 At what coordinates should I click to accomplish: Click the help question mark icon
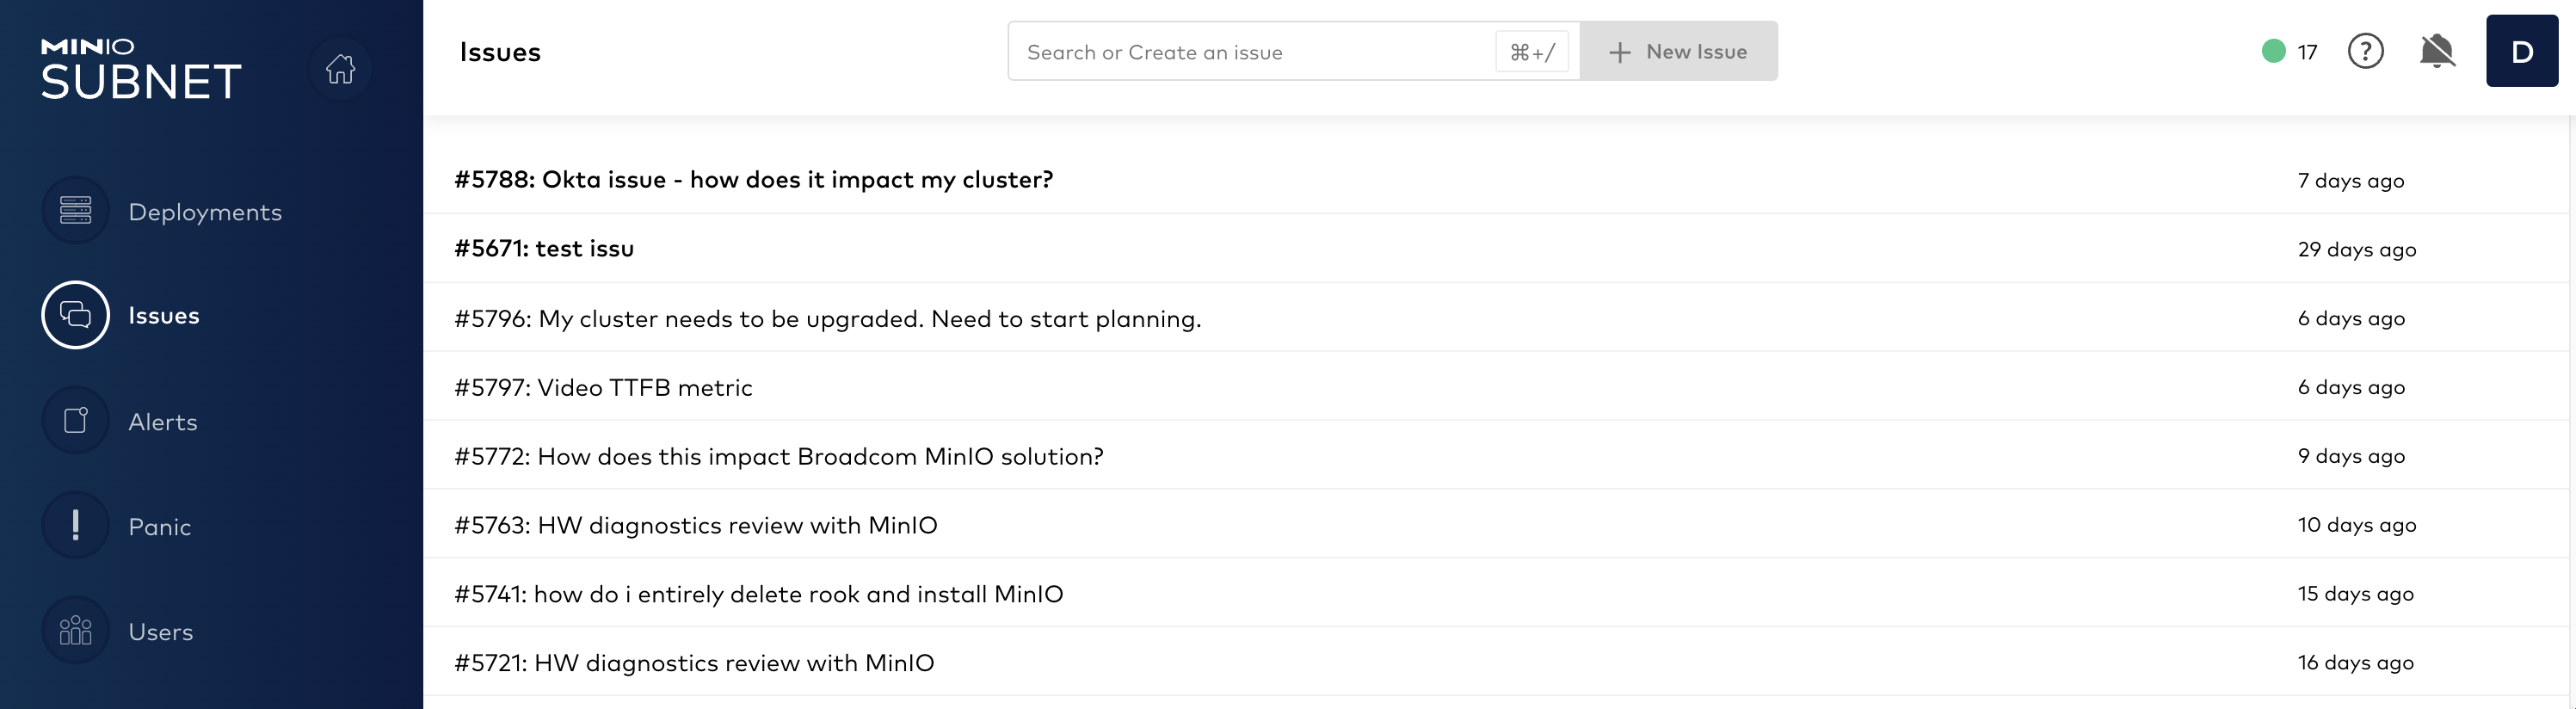pos(2365,51)
